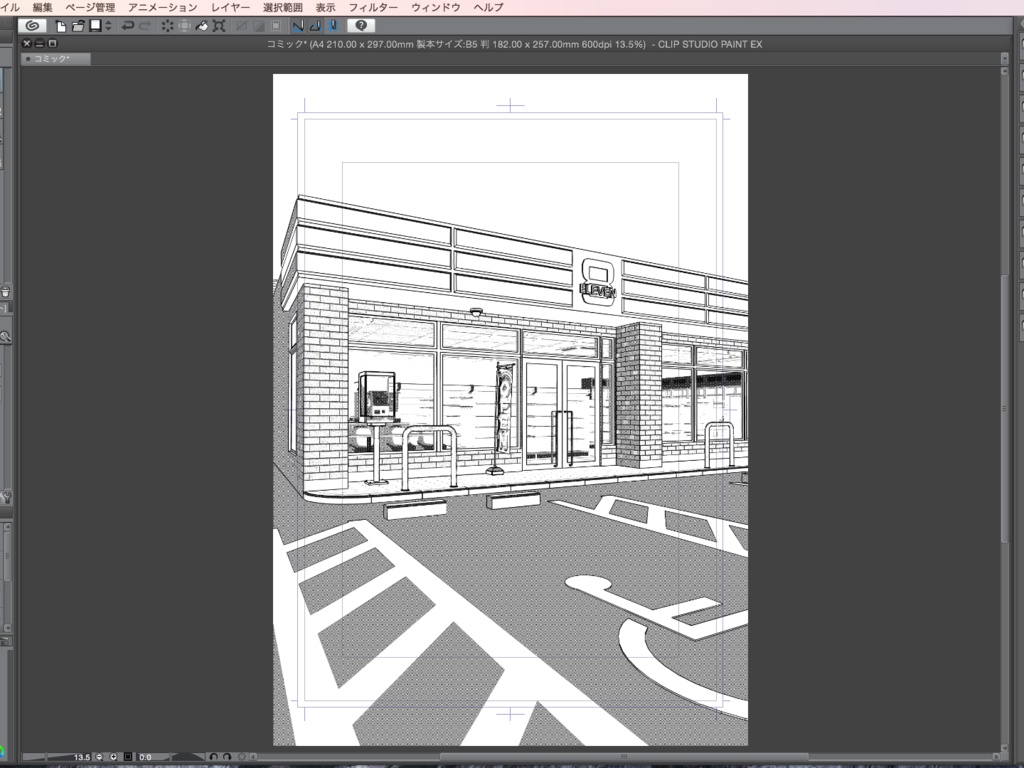
Task: Click the vertical scrollbar thumb
Action: click(x=1004, y=409)
